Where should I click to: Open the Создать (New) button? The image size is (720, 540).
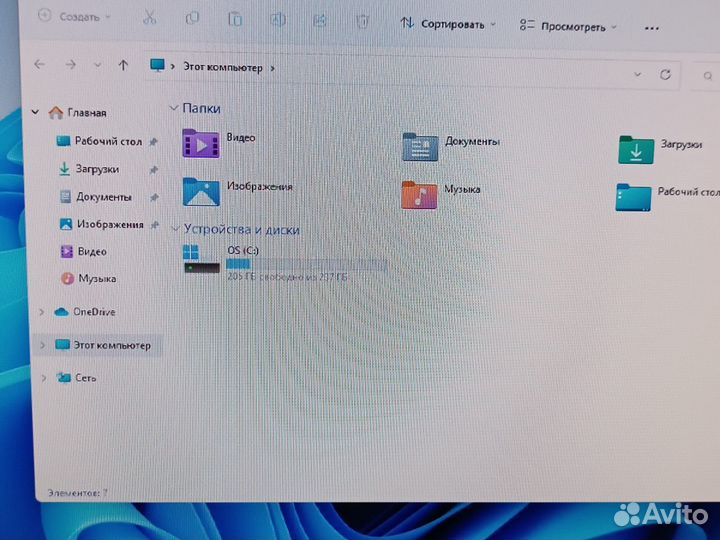pos(74,17)
